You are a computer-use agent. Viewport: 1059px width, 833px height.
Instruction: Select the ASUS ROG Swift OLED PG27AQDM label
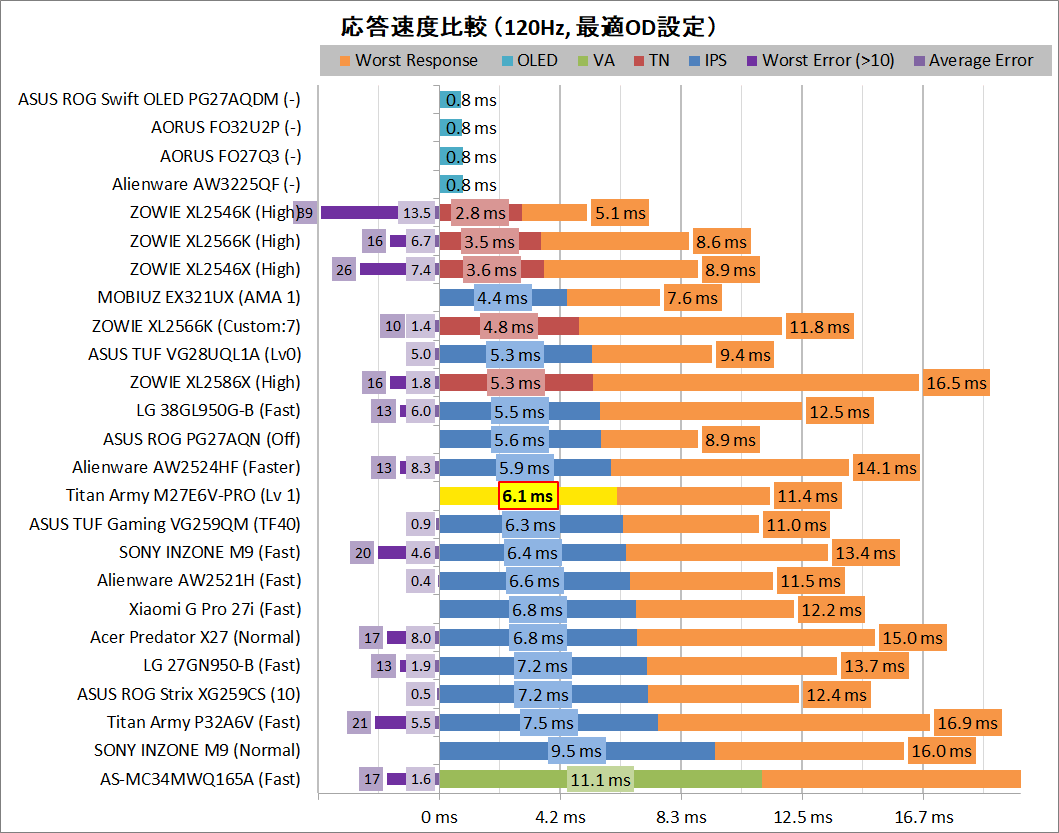click(159, 99)
